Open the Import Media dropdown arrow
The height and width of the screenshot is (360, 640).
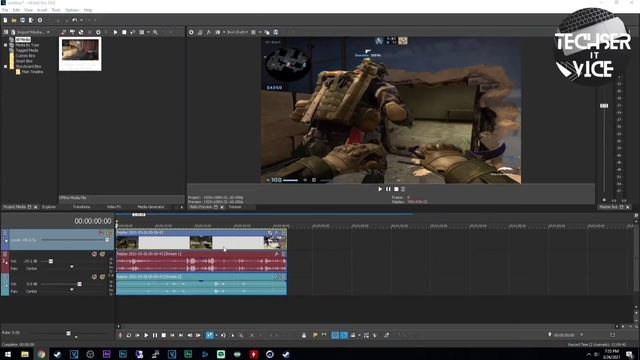tap(48, 32)
